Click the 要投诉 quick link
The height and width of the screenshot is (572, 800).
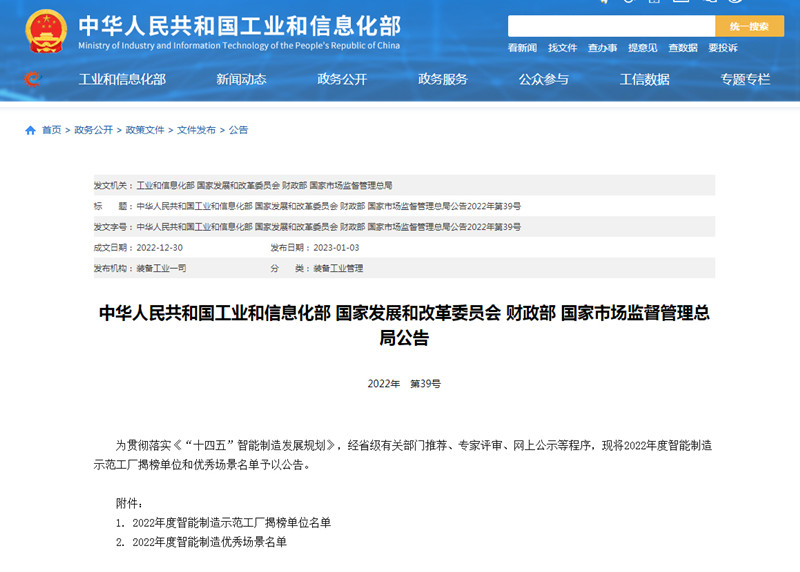point(722,48)
